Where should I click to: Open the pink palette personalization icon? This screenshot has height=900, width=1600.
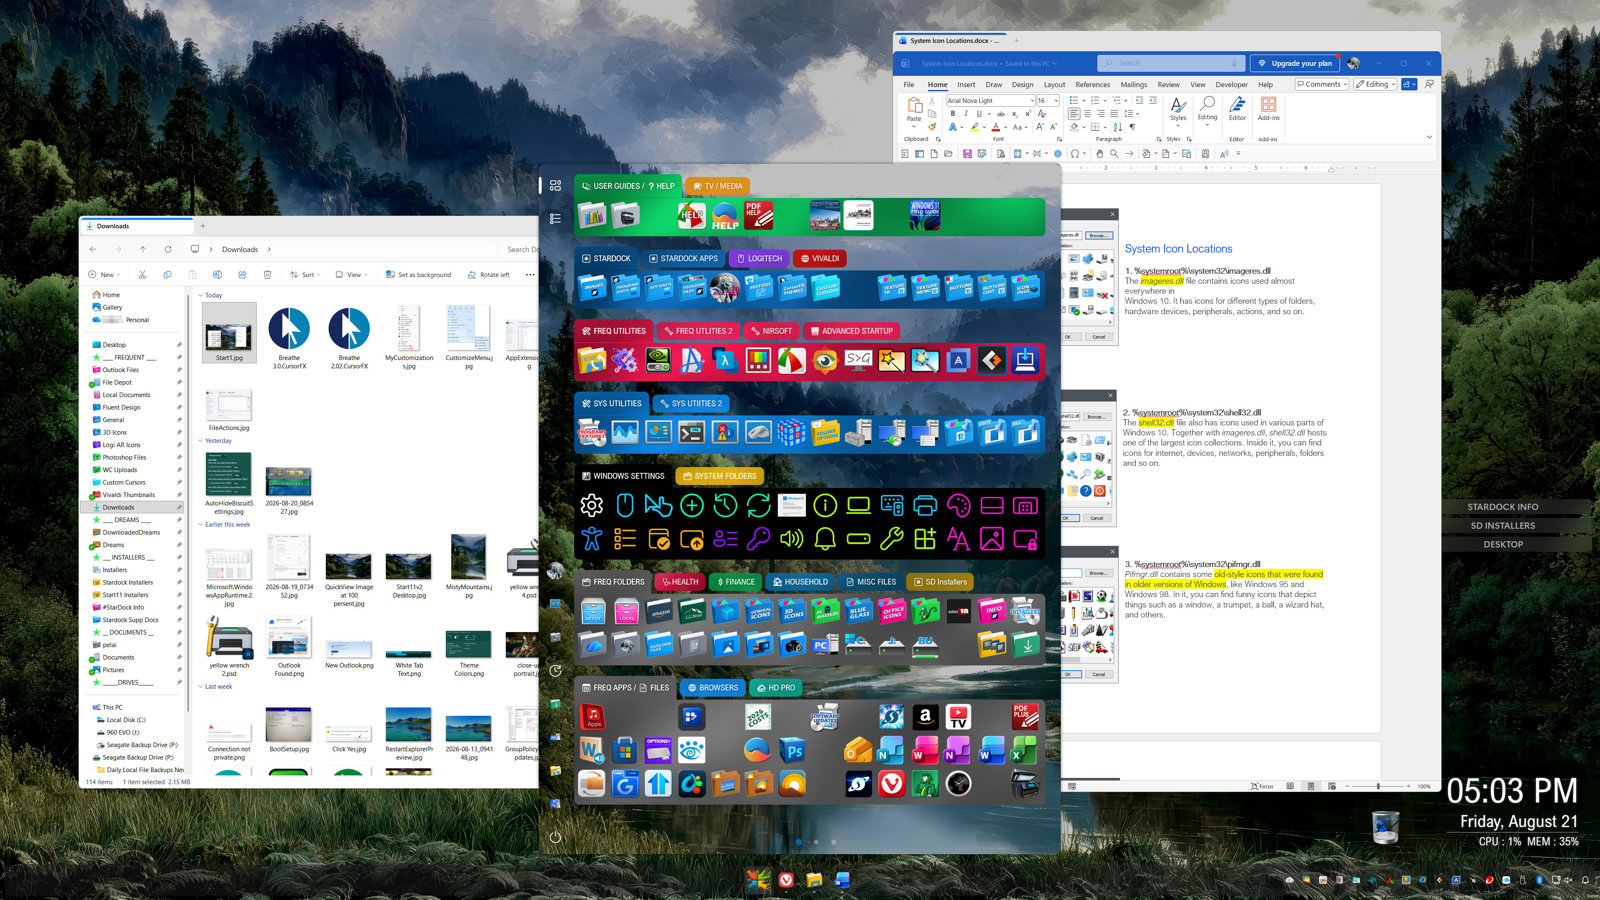958,506
